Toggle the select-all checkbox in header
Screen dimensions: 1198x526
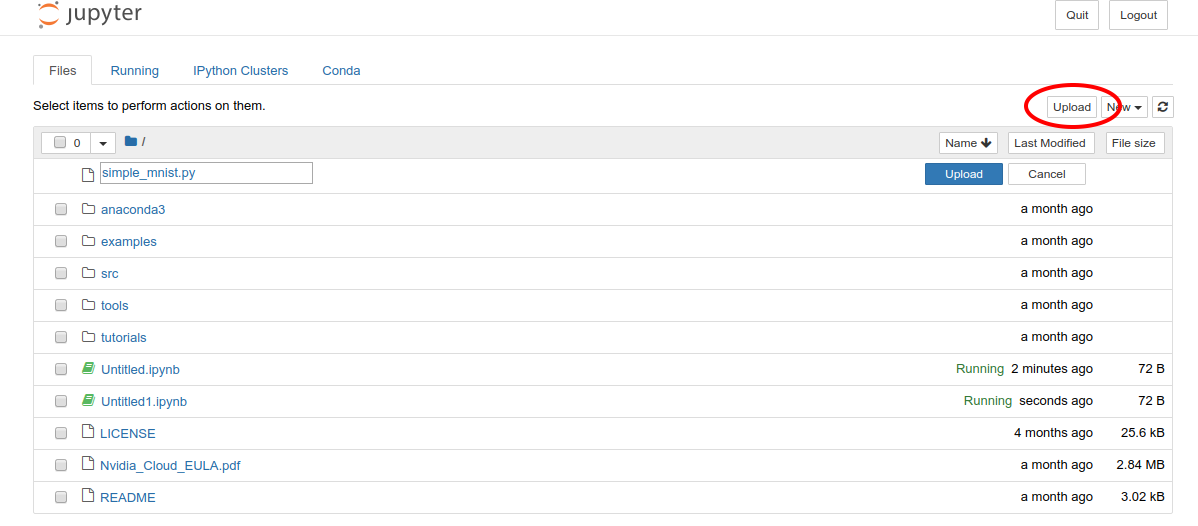pos(60,142)
